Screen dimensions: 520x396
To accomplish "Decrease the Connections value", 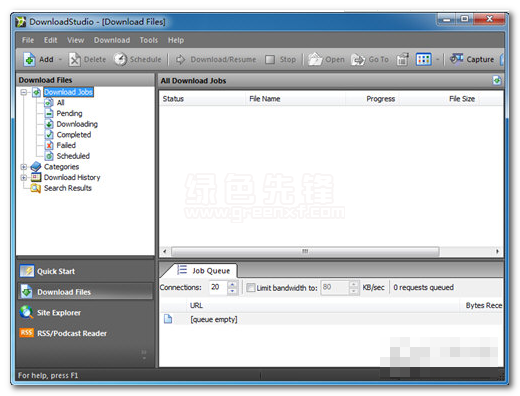I will tap(232, 291).
